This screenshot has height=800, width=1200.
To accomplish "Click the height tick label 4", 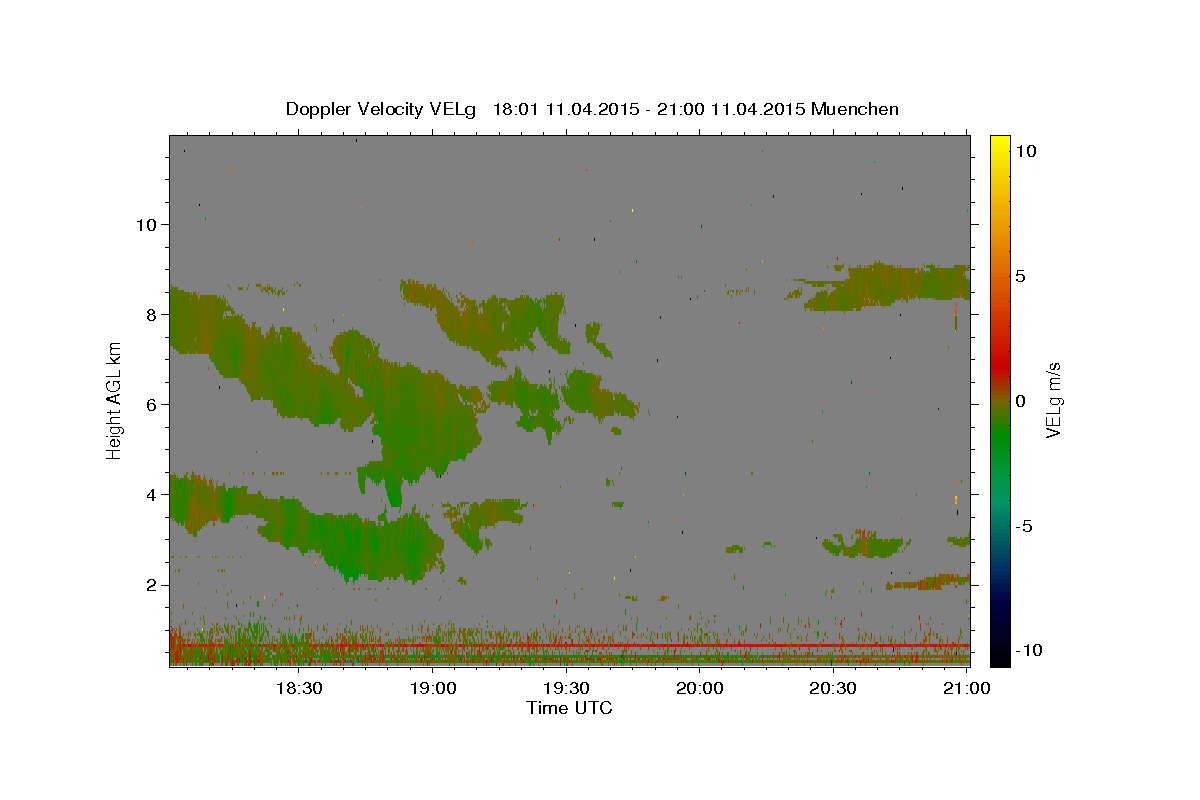I will click(x=151, y=494).
